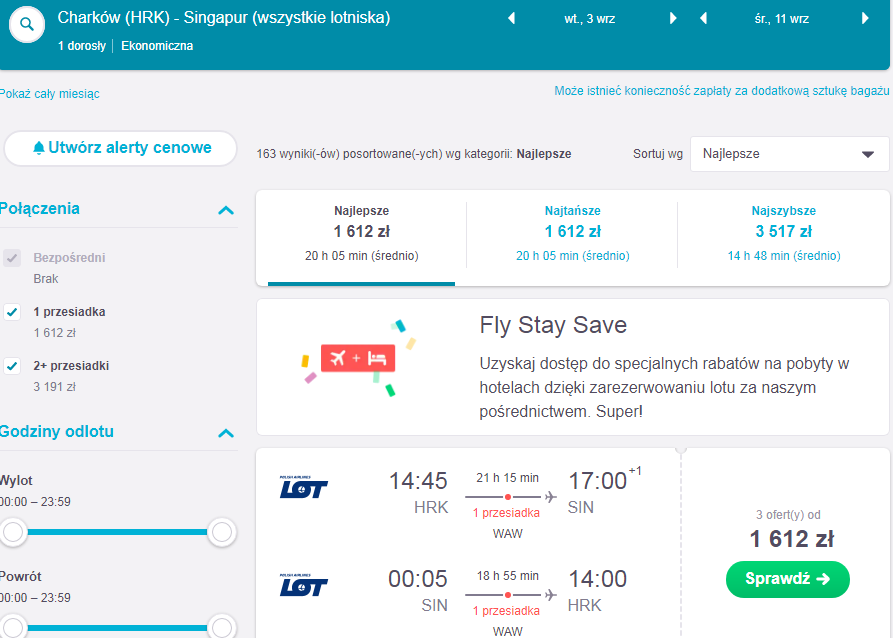This screenshot has width=893, height=638.
Task: Go to next departure date after wt., 3 wrz
Action: (673, 19)
